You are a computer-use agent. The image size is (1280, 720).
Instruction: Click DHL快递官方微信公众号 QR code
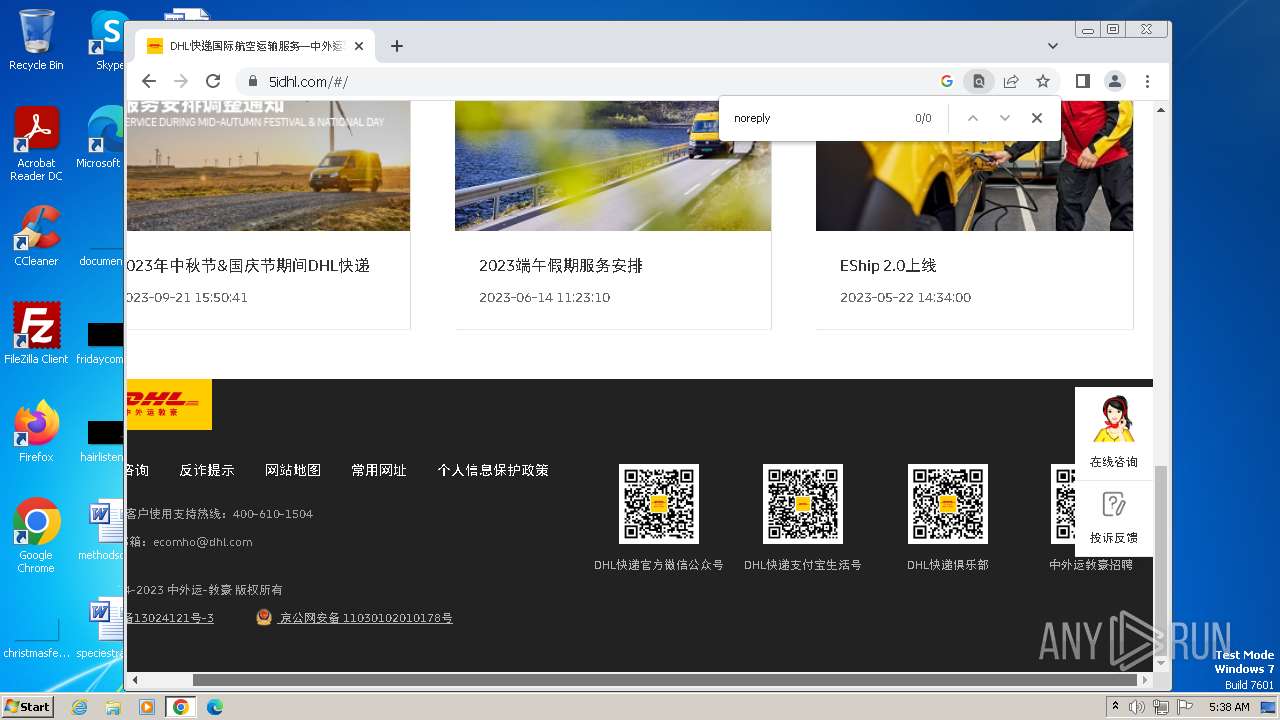pos(659,504)
